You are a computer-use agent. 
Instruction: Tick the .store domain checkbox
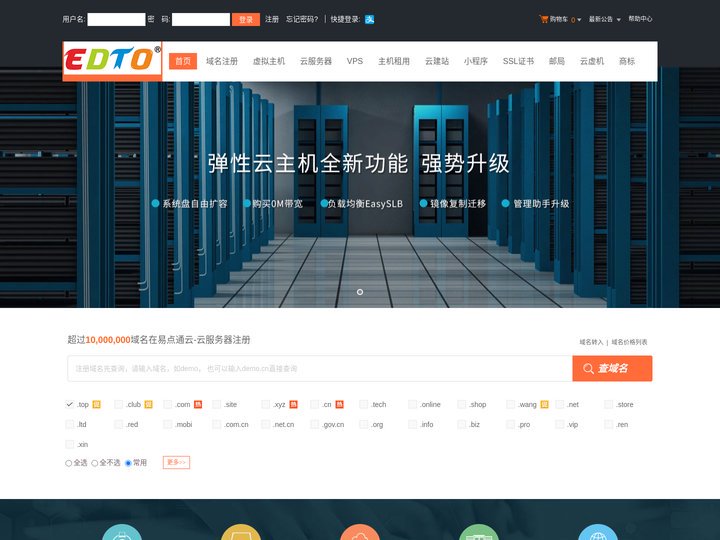coord(608,405)
